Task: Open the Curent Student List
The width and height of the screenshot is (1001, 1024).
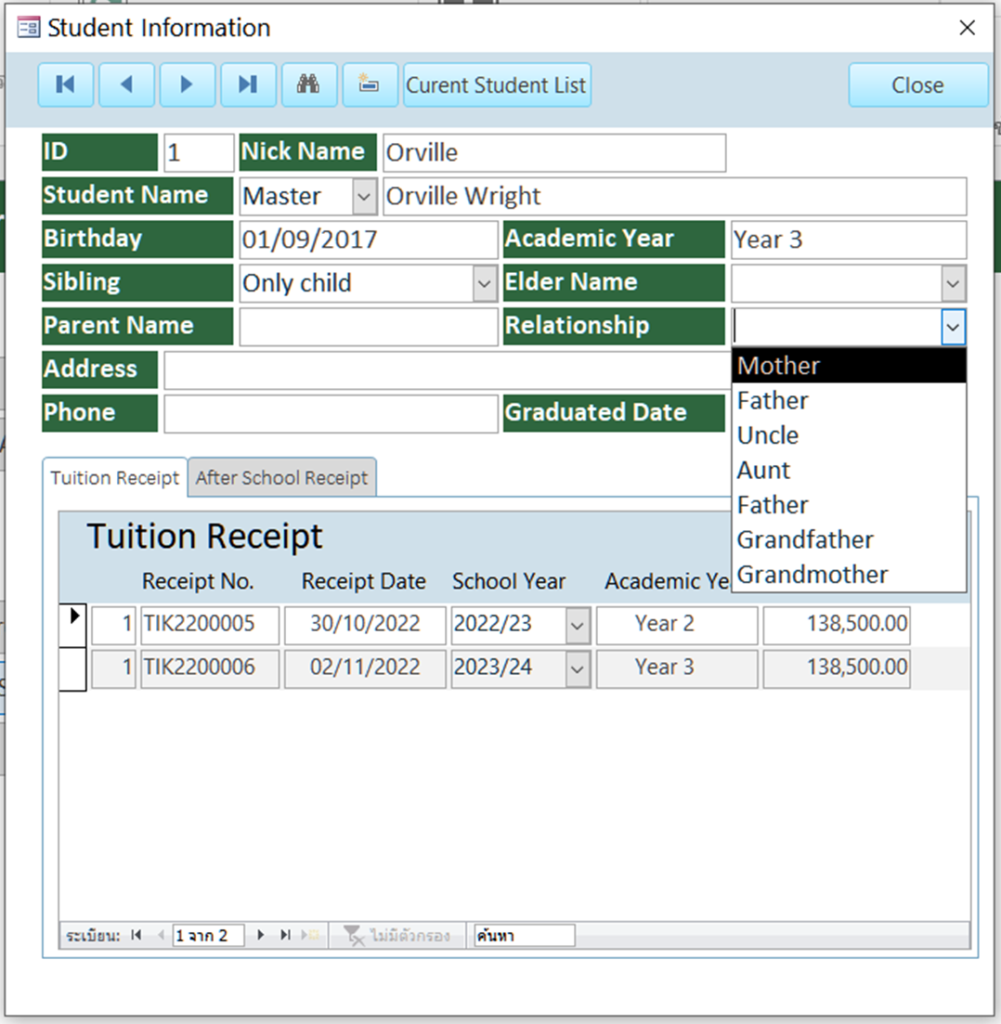Action: [x=496, y=85]
